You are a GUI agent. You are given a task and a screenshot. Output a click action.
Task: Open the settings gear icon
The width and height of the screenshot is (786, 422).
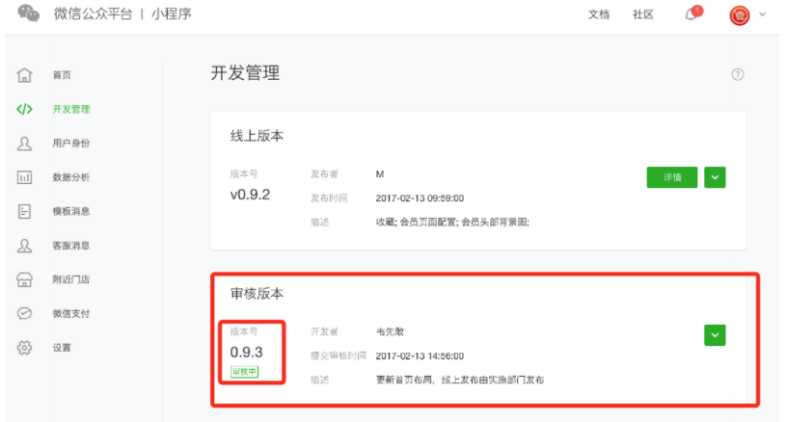(24, 347)
